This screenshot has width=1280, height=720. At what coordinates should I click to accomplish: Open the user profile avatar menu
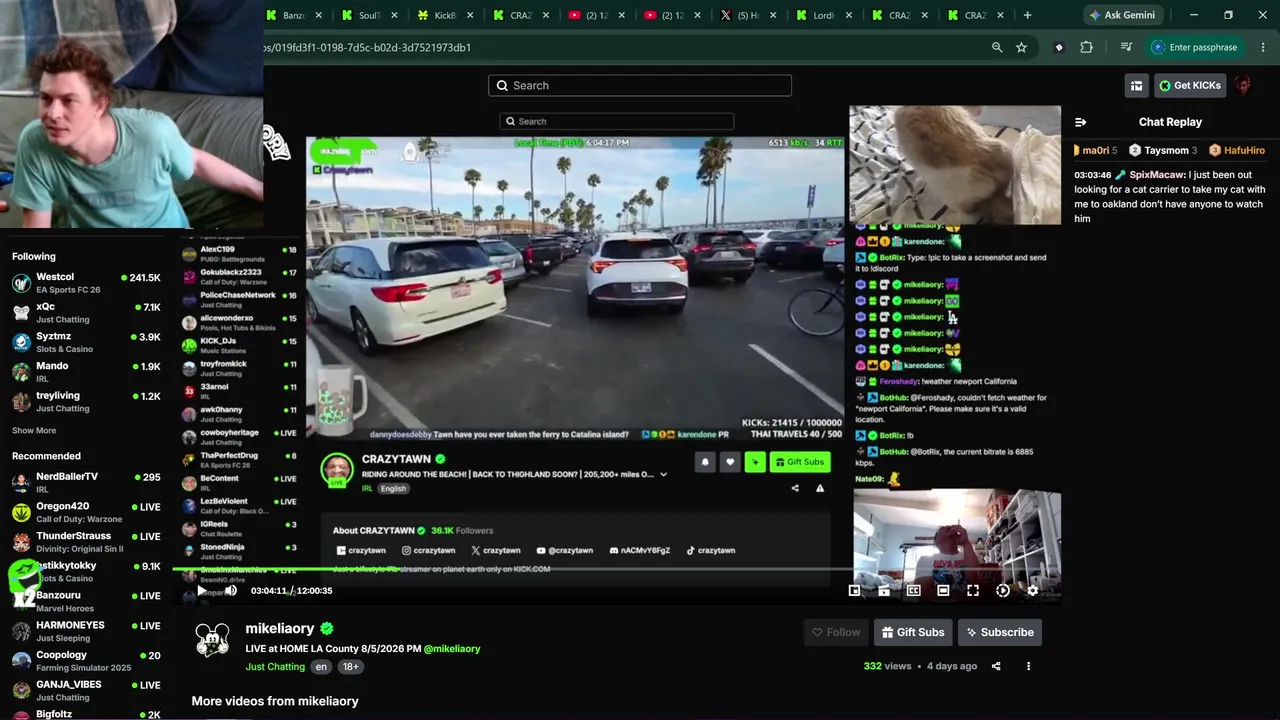coord(1243,86)
